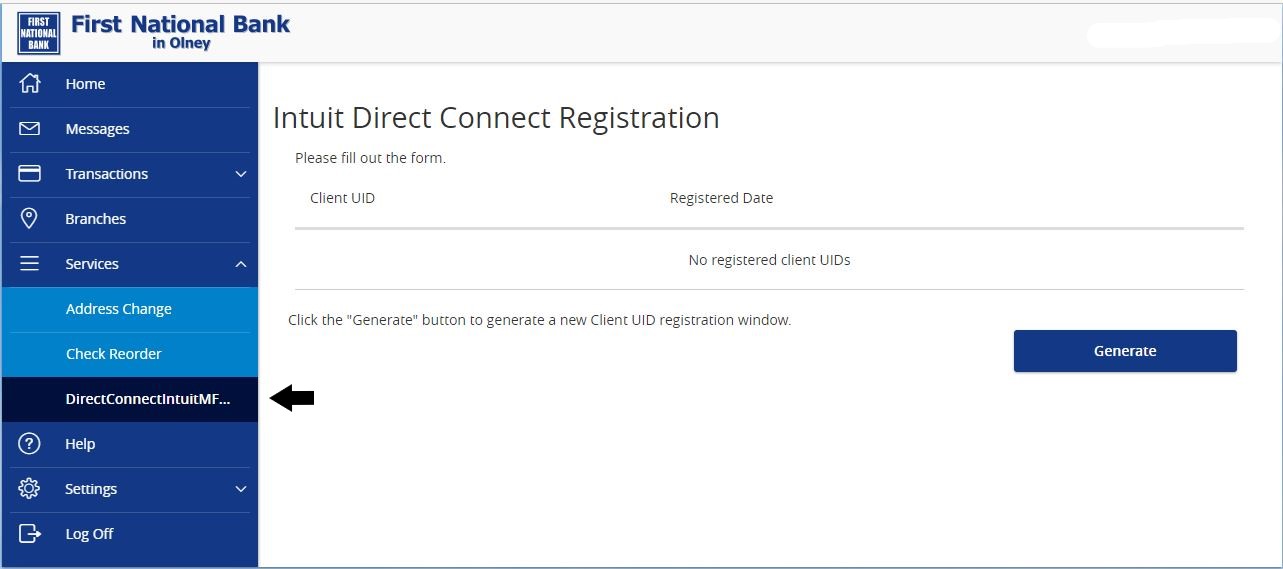
Task: Click the Generate button
Action: (1125, 351)
